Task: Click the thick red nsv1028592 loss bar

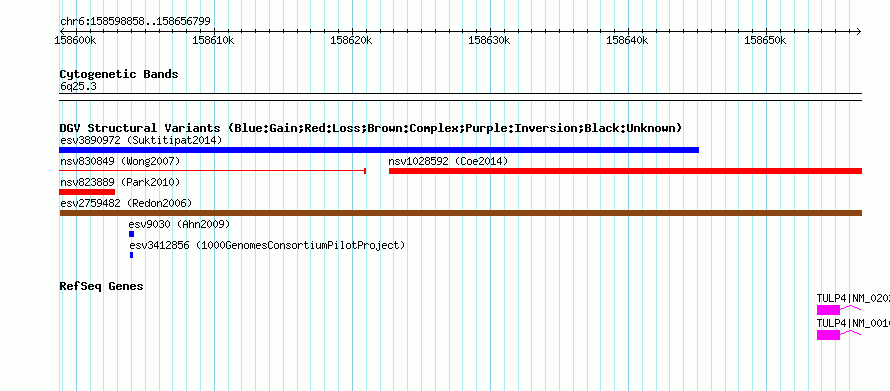Action: click(x=625, y=171)
